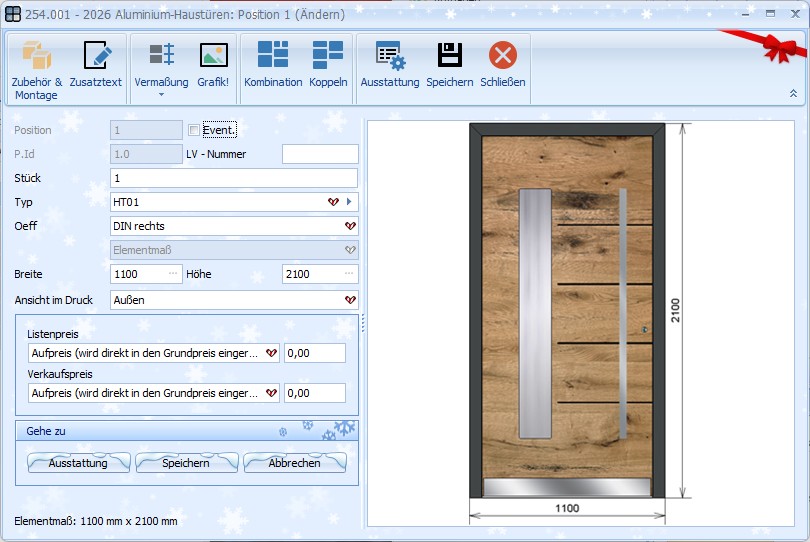Toggle the Event. checkbox
The width and height of the screenshot is (810, 542).
pyautogui.click(x=194, y=130)
